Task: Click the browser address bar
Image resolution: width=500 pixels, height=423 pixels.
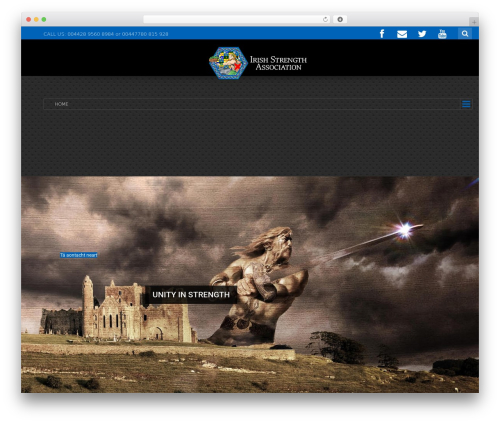Action: 237,19
